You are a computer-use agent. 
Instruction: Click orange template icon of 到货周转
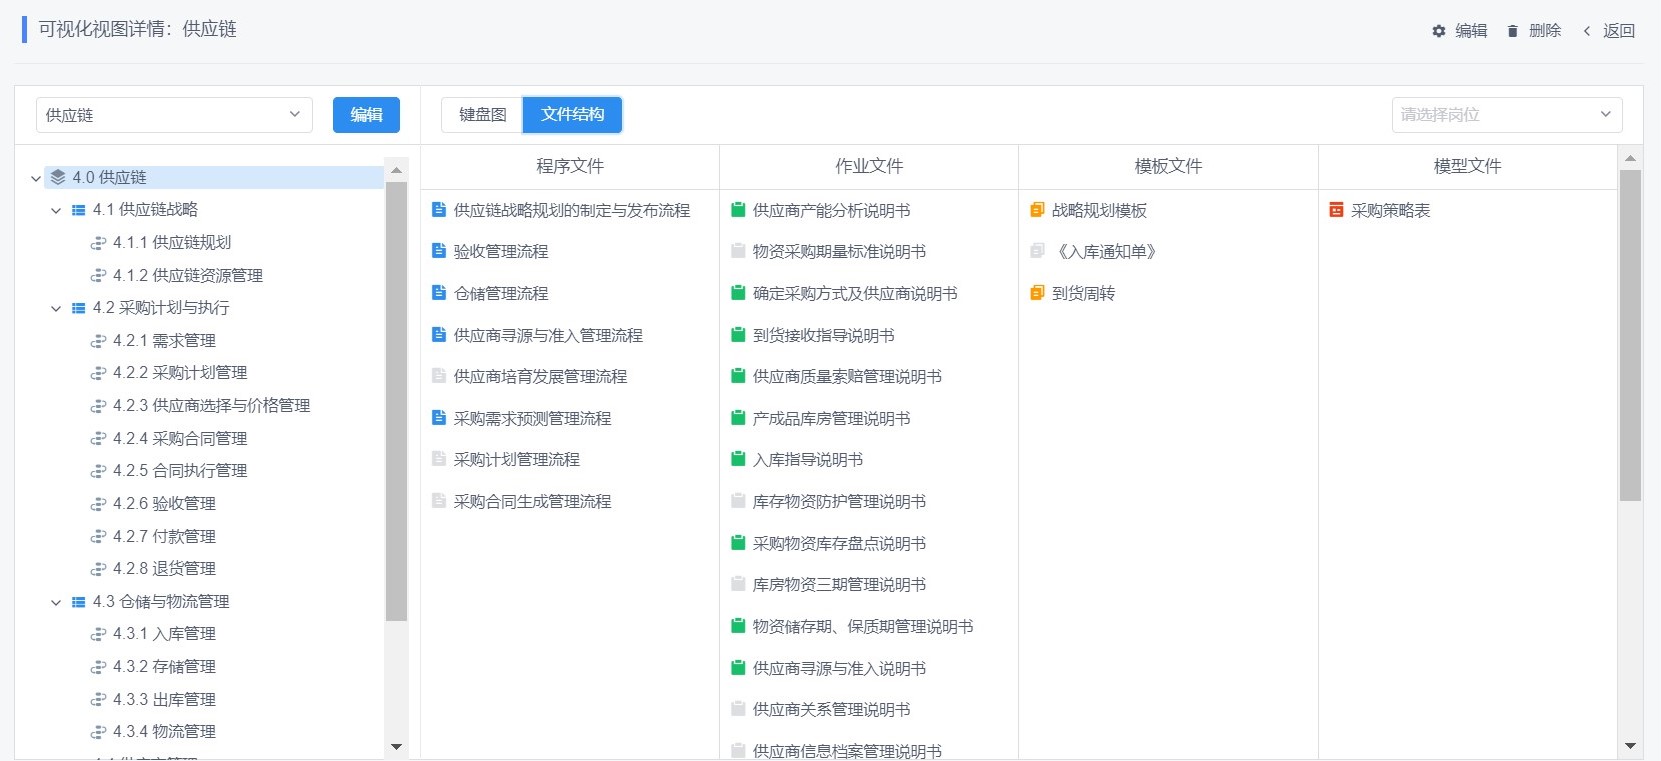coord(1037,293)
